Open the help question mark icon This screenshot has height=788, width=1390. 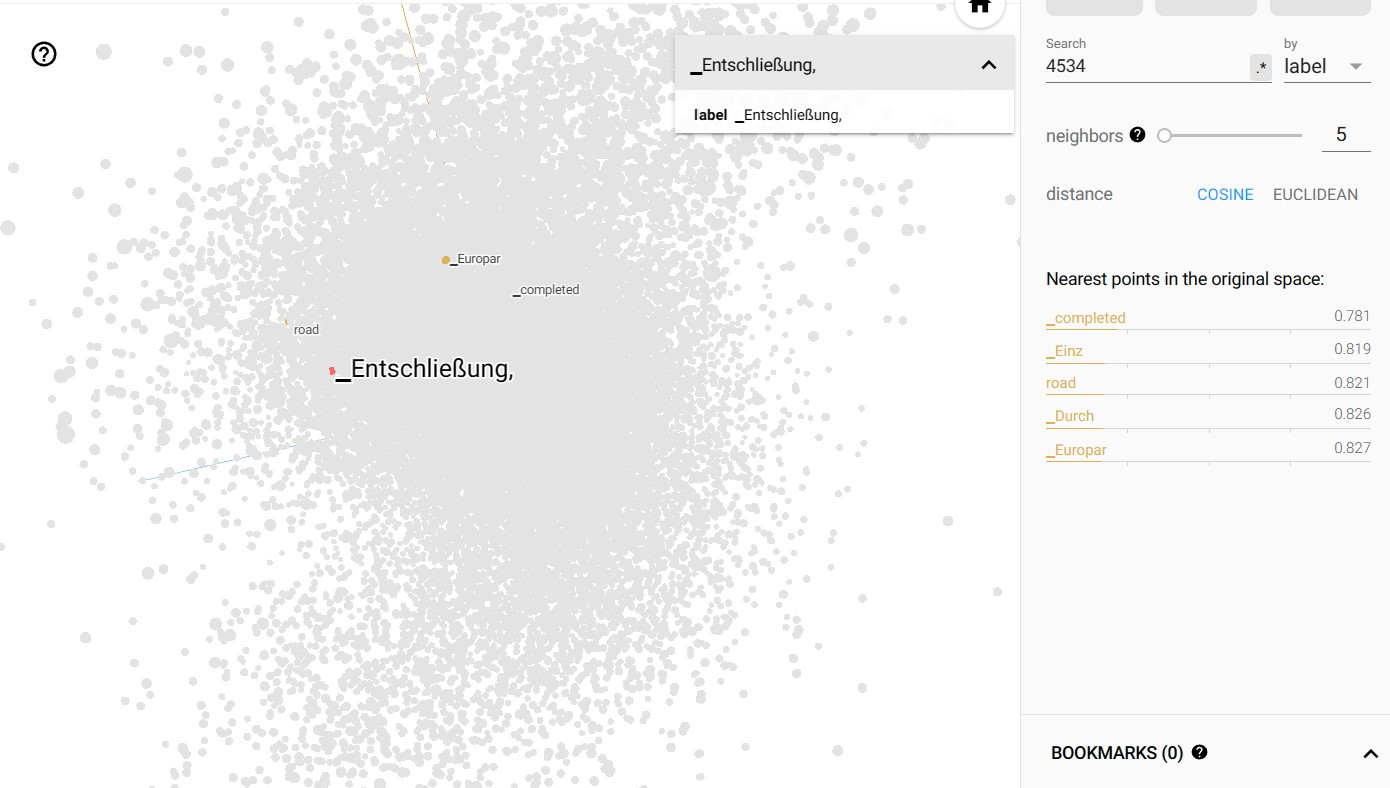point(43,54)
